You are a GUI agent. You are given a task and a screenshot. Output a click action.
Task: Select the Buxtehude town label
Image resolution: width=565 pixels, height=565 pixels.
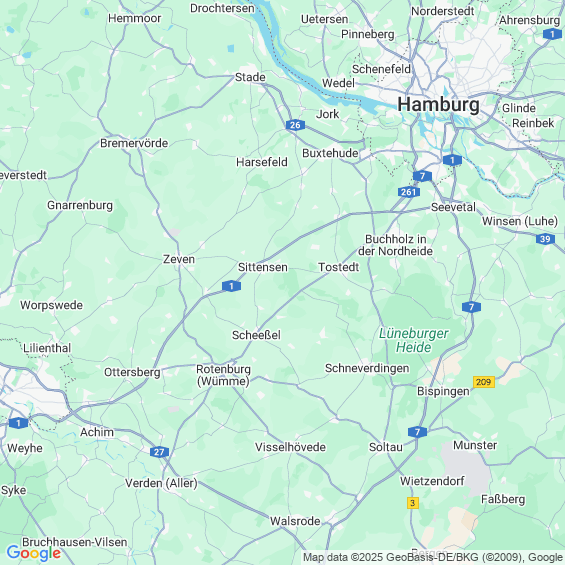pos(330,153)
